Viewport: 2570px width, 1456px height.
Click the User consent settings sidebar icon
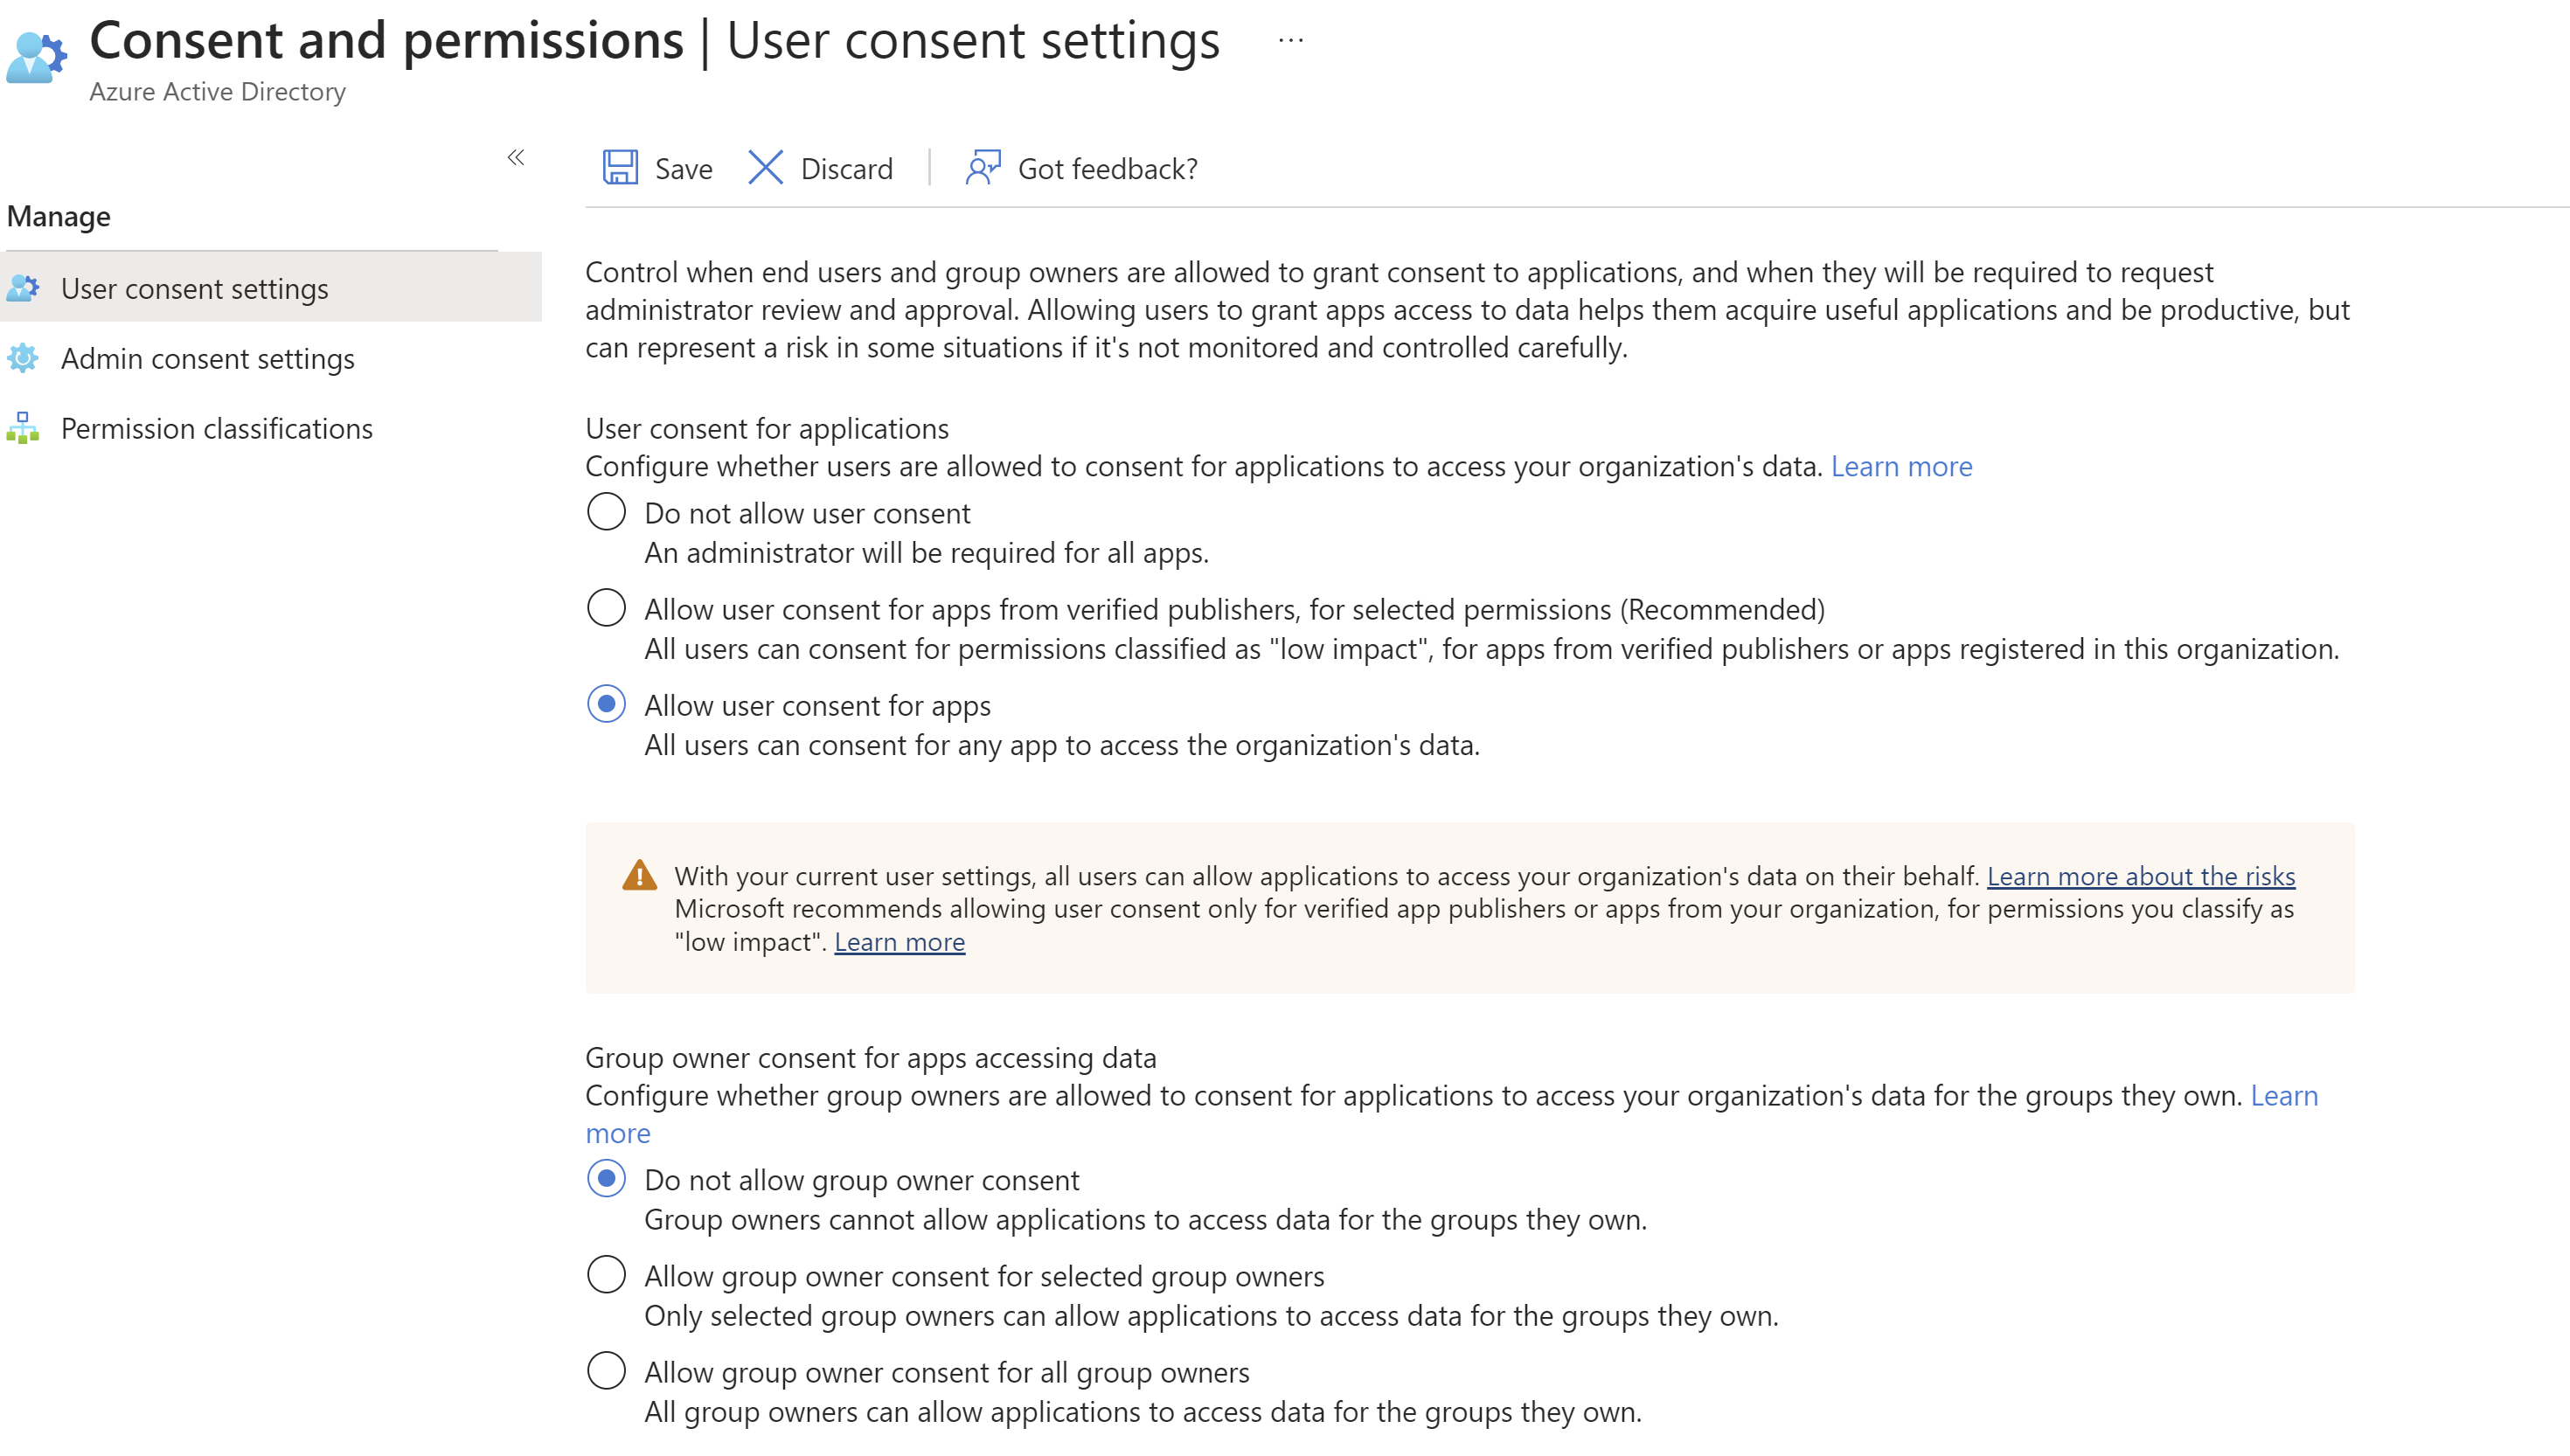pyautogui.click(x=23, y=288)
